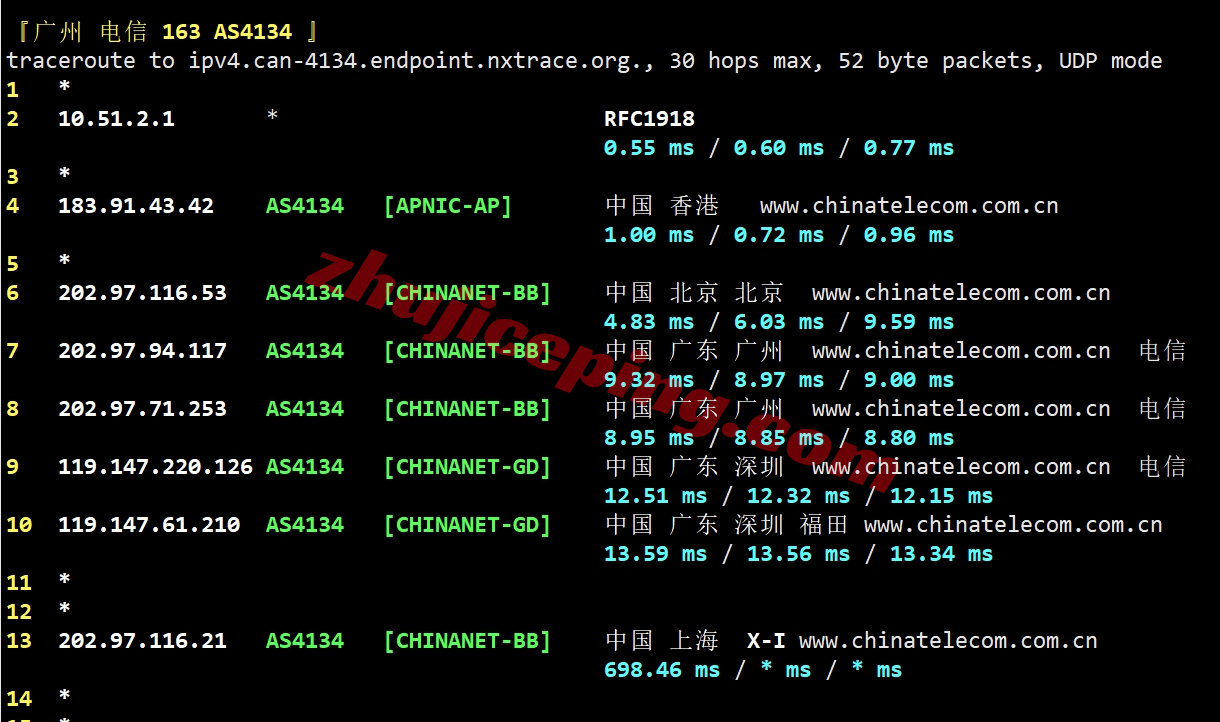Click hop number 13

19,641
